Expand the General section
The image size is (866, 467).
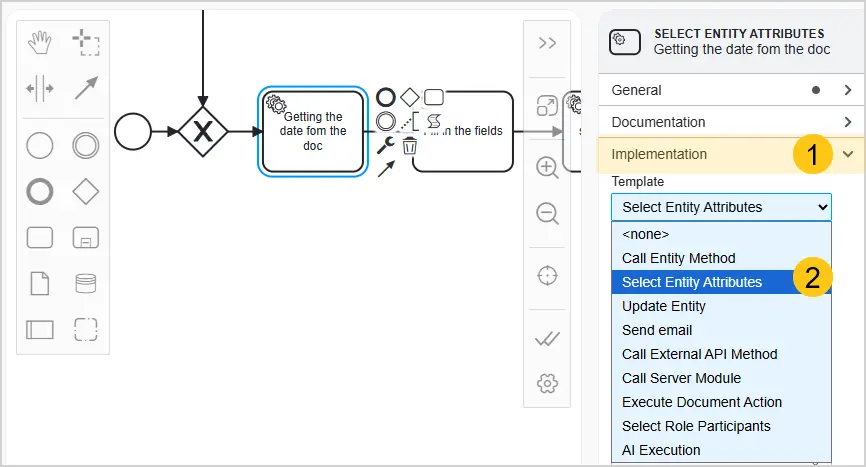(x=731, y=90)
